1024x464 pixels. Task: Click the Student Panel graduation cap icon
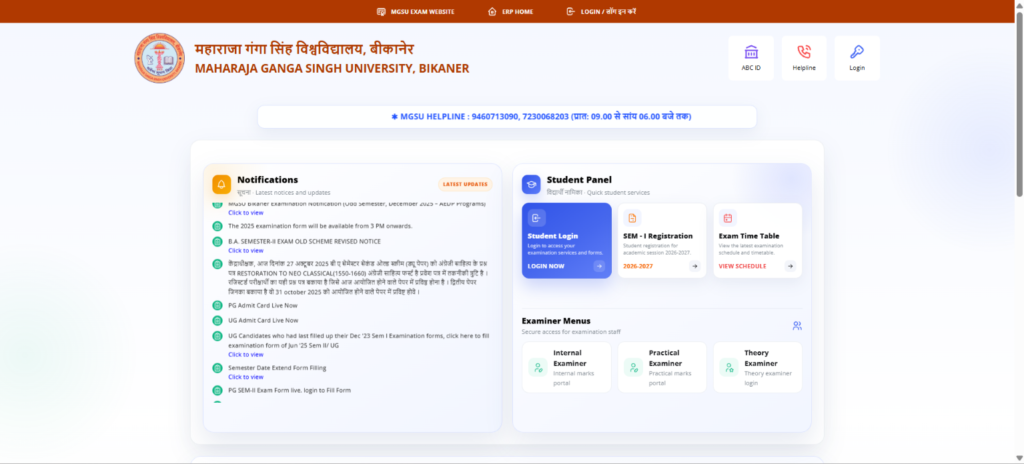531,185
